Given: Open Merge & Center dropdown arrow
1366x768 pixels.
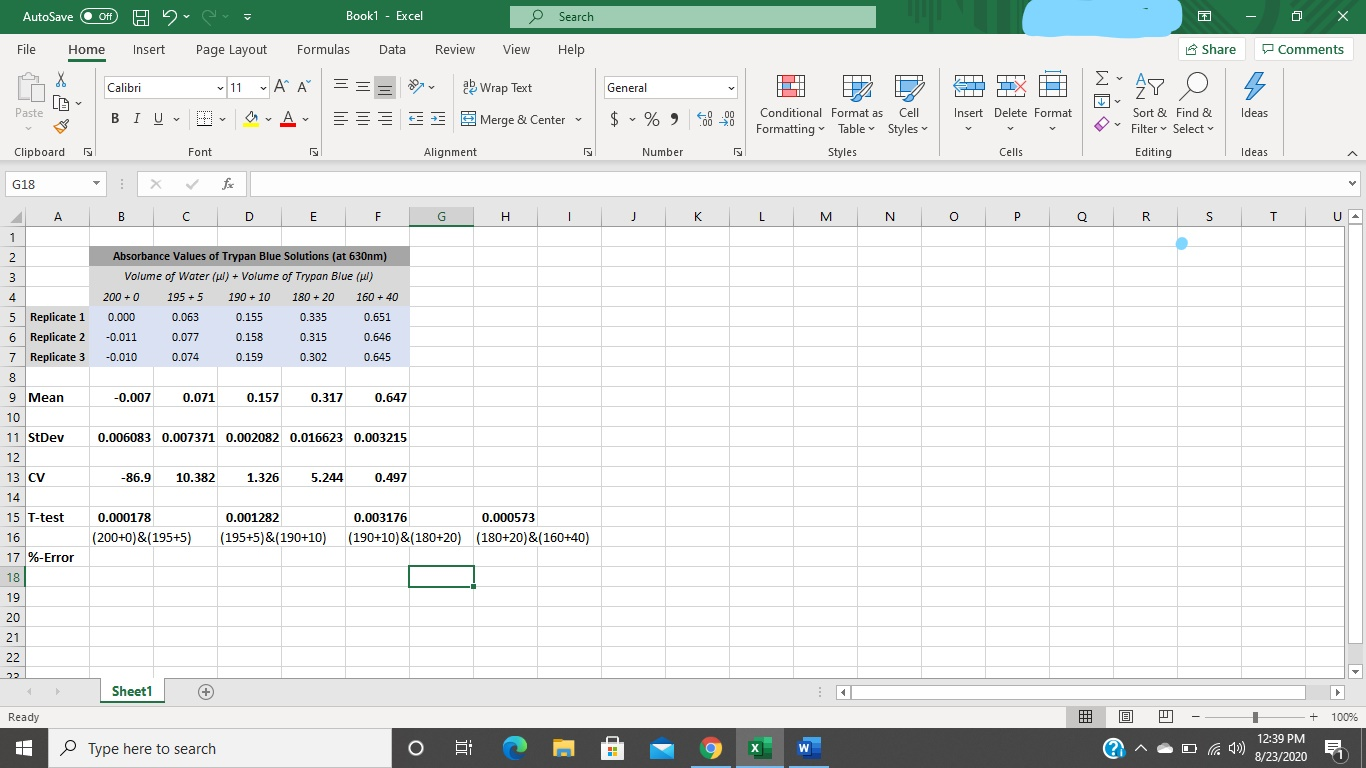Looking at the screenshot, I should coord(577,120).
